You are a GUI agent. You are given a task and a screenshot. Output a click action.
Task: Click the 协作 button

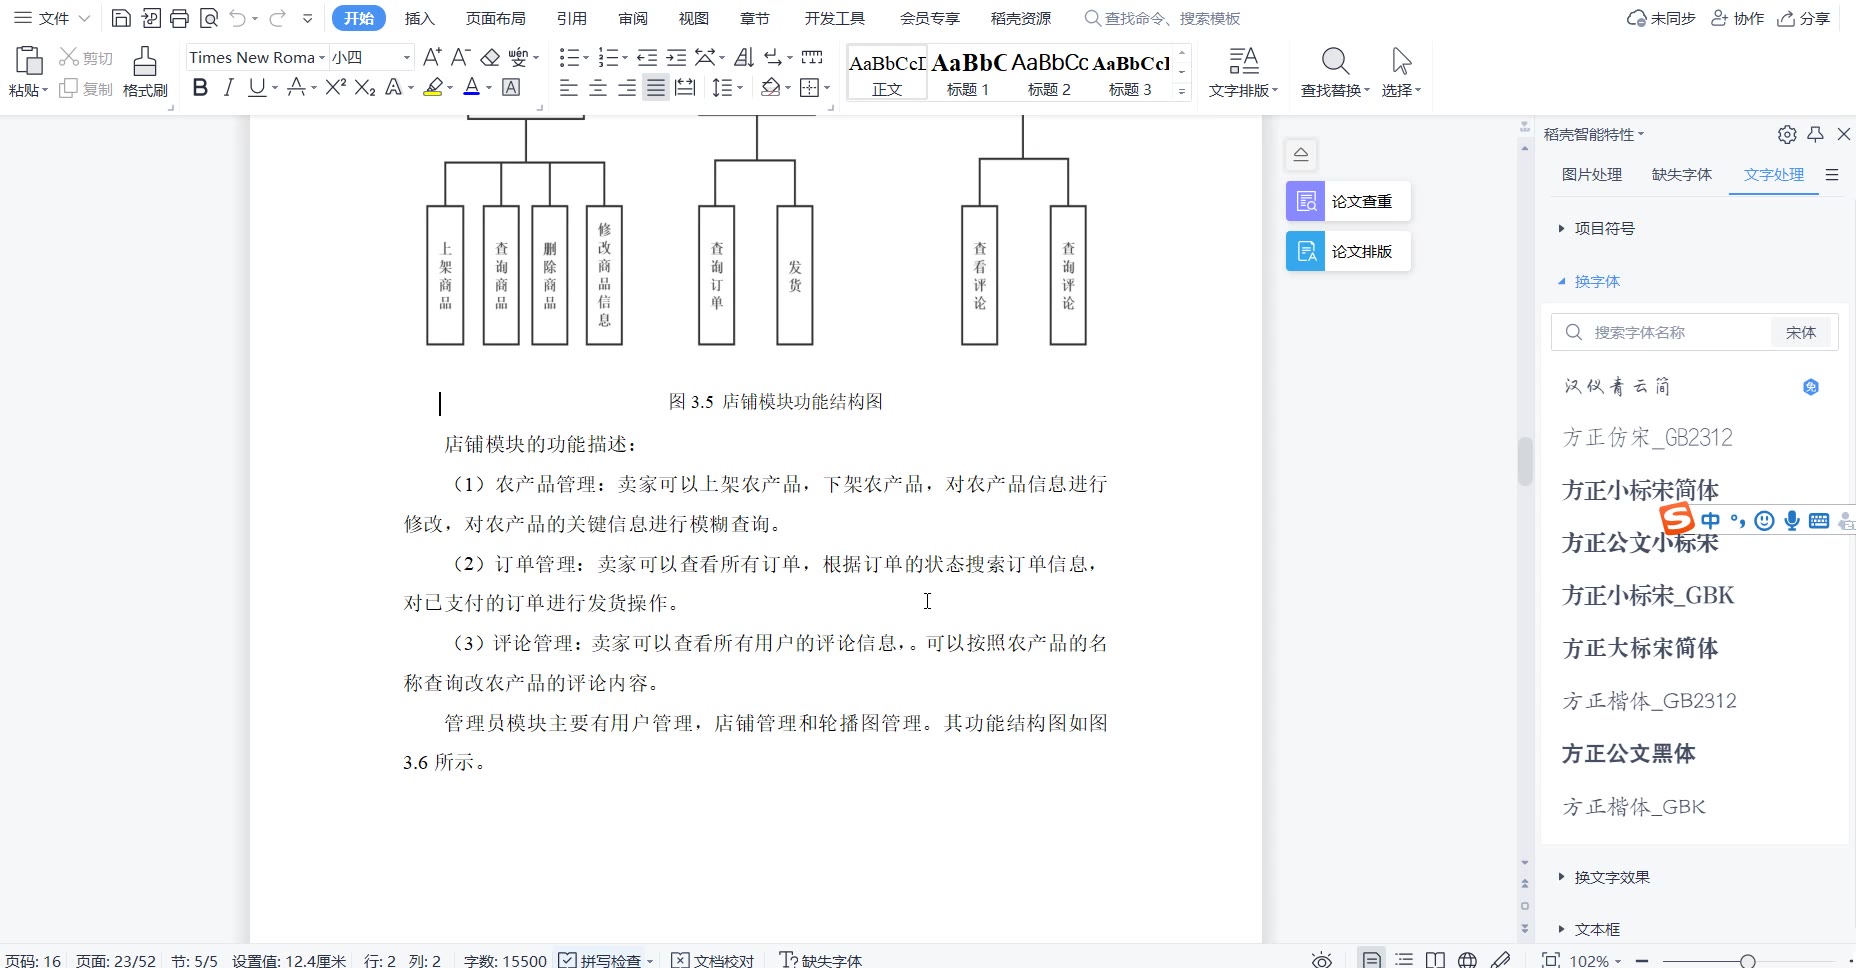pos(1738,18)
